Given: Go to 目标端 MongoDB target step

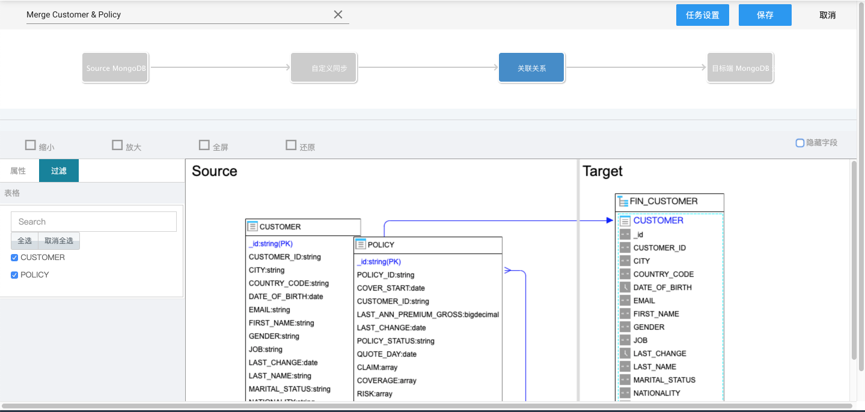Looking at the screenshot, I should coord(740,68).
